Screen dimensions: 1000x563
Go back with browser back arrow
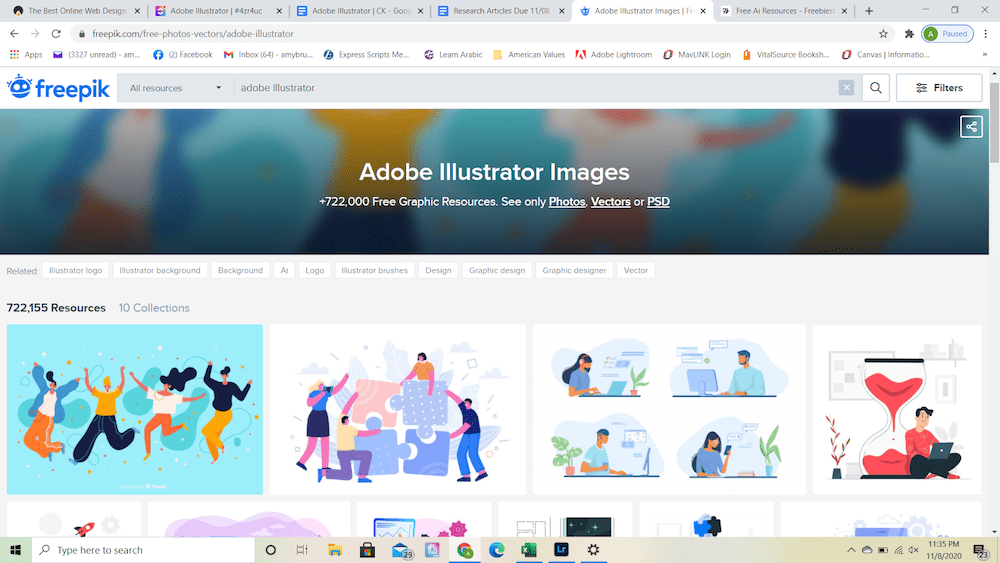pos(14,34)
